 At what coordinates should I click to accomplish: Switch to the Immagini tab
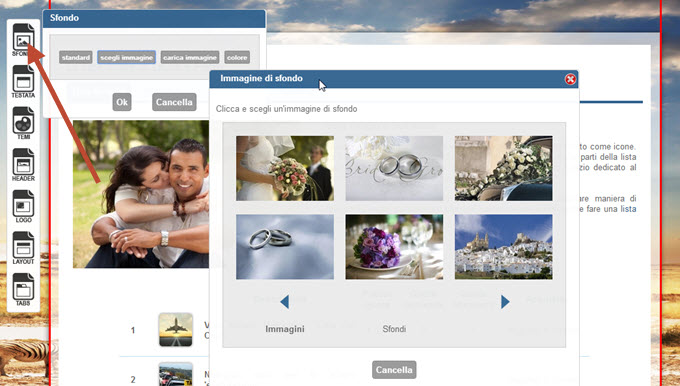point(285,329)
